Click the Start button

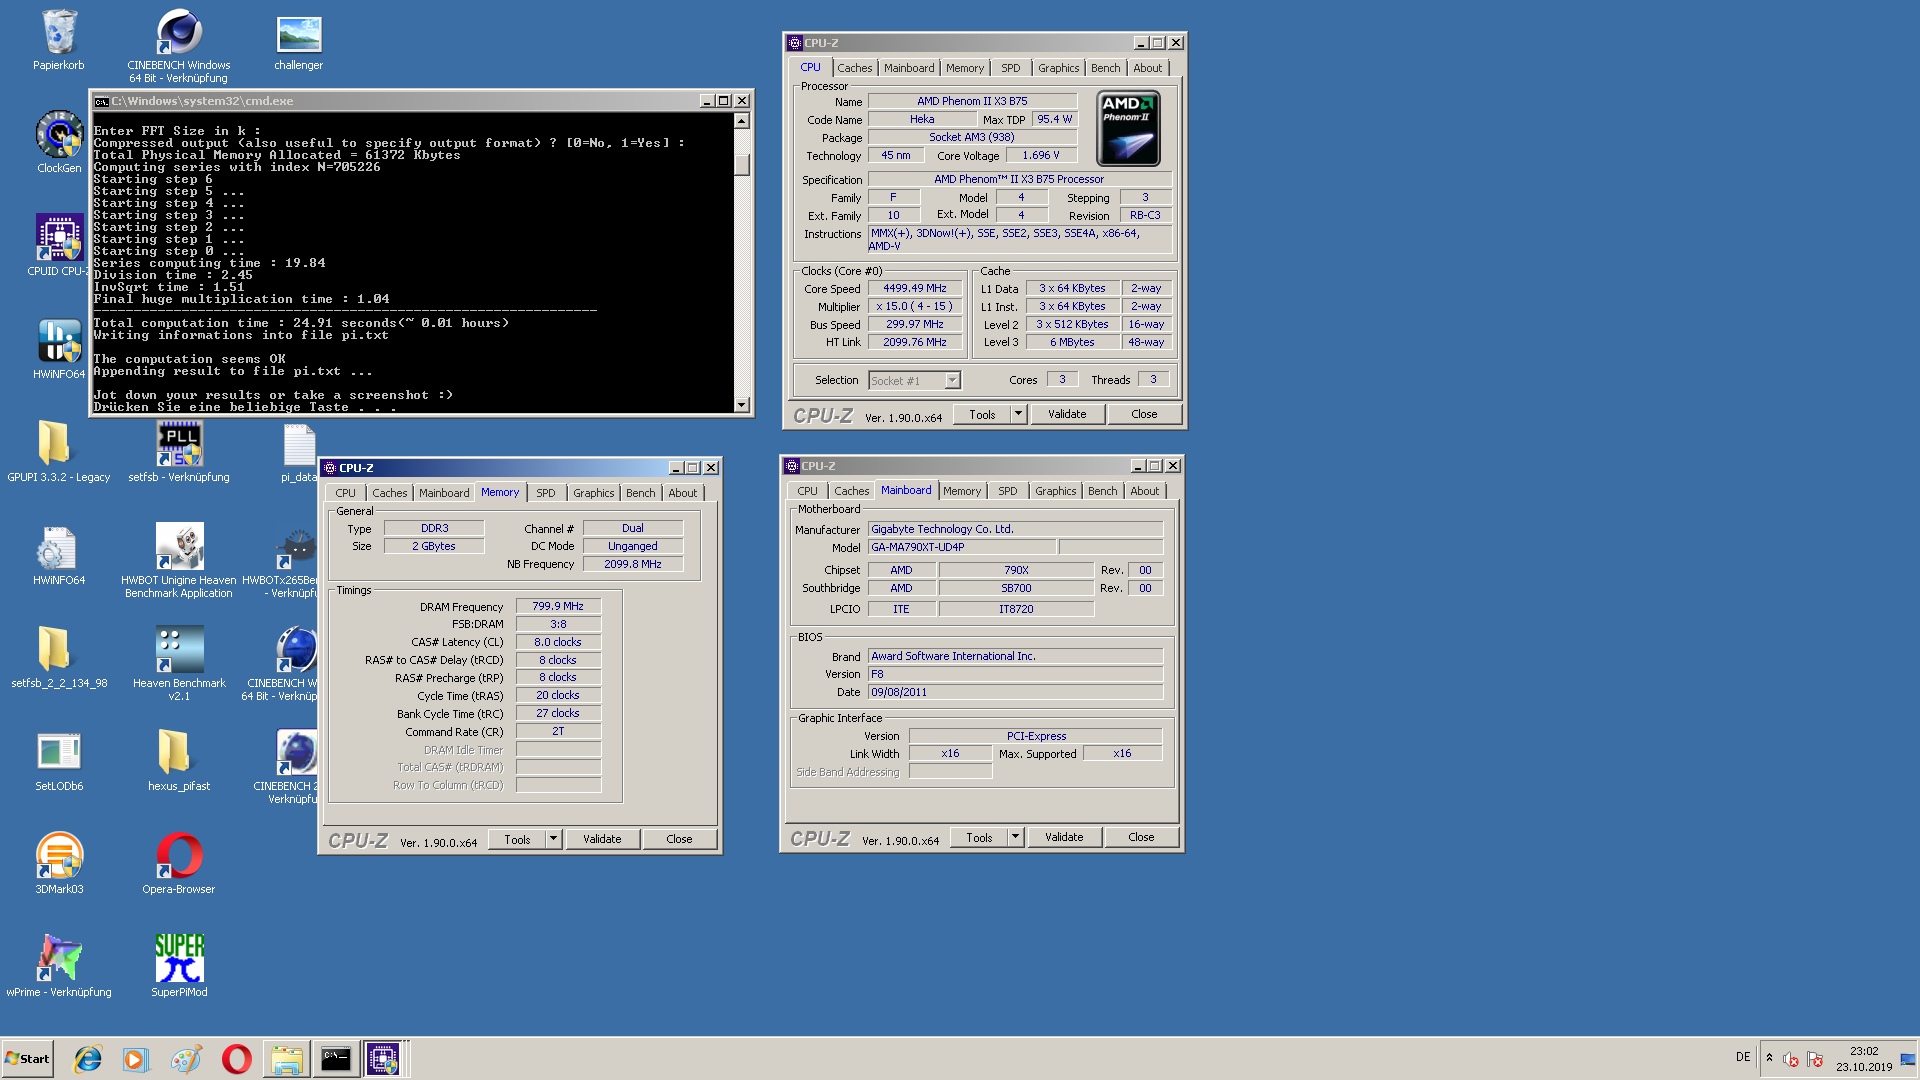coord(28,1059)
